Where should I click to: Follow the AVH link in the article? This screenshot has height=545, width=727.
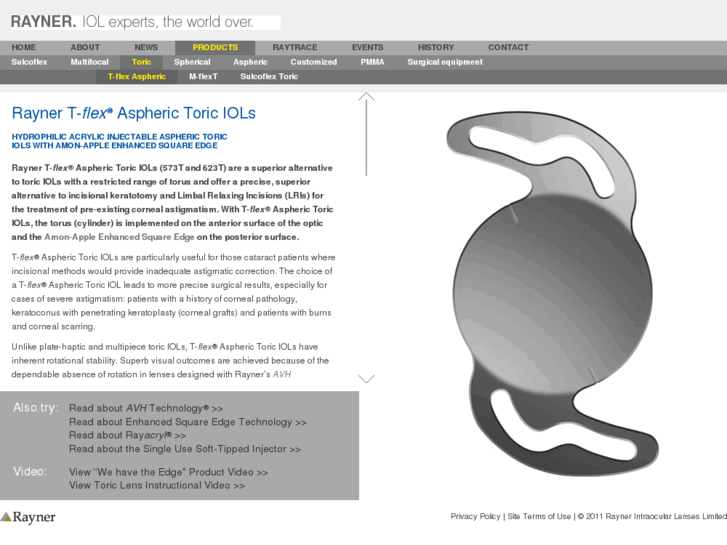tap(282, 374)
